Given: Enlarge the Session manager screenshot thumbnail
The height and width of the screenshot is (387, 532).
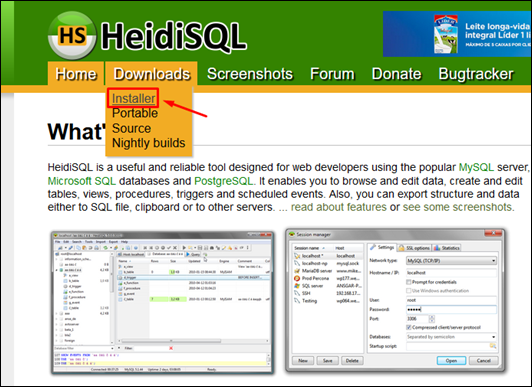Looking at the screenshot, I should 395,301.
